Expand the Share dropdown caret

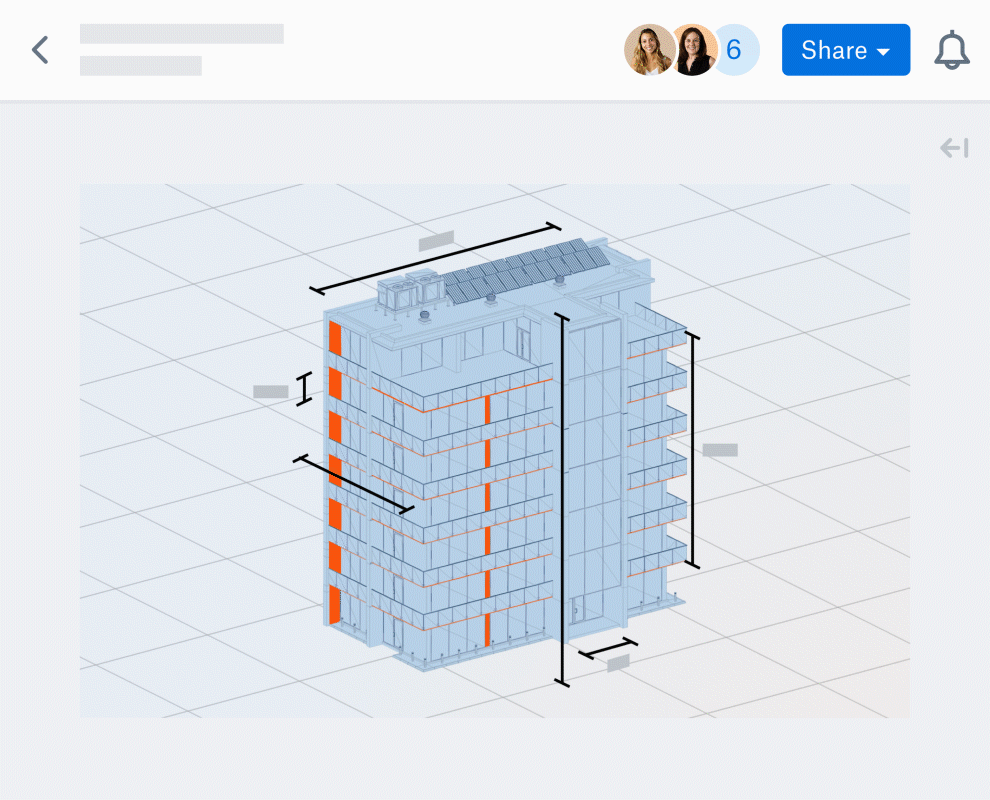coord(884,52)
